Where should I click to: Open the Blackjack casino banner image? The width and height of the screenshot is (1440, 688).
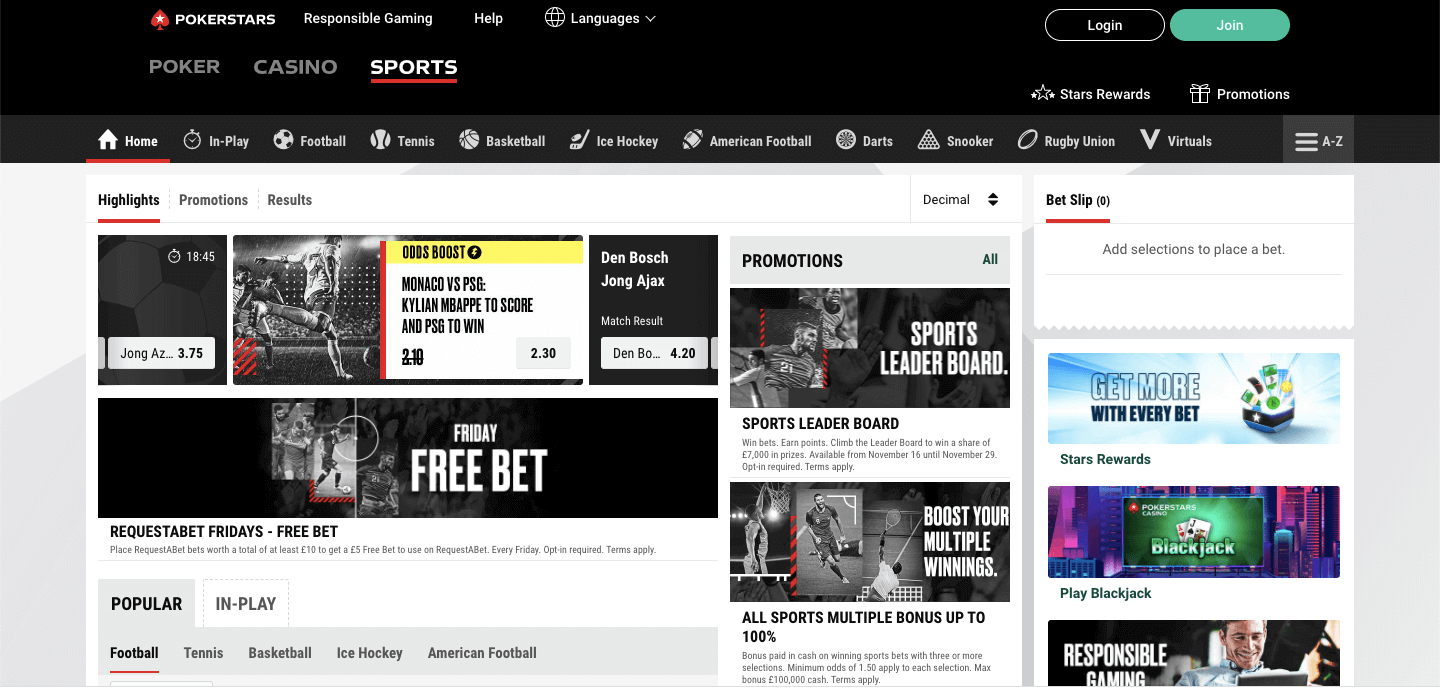point(1194,532)
